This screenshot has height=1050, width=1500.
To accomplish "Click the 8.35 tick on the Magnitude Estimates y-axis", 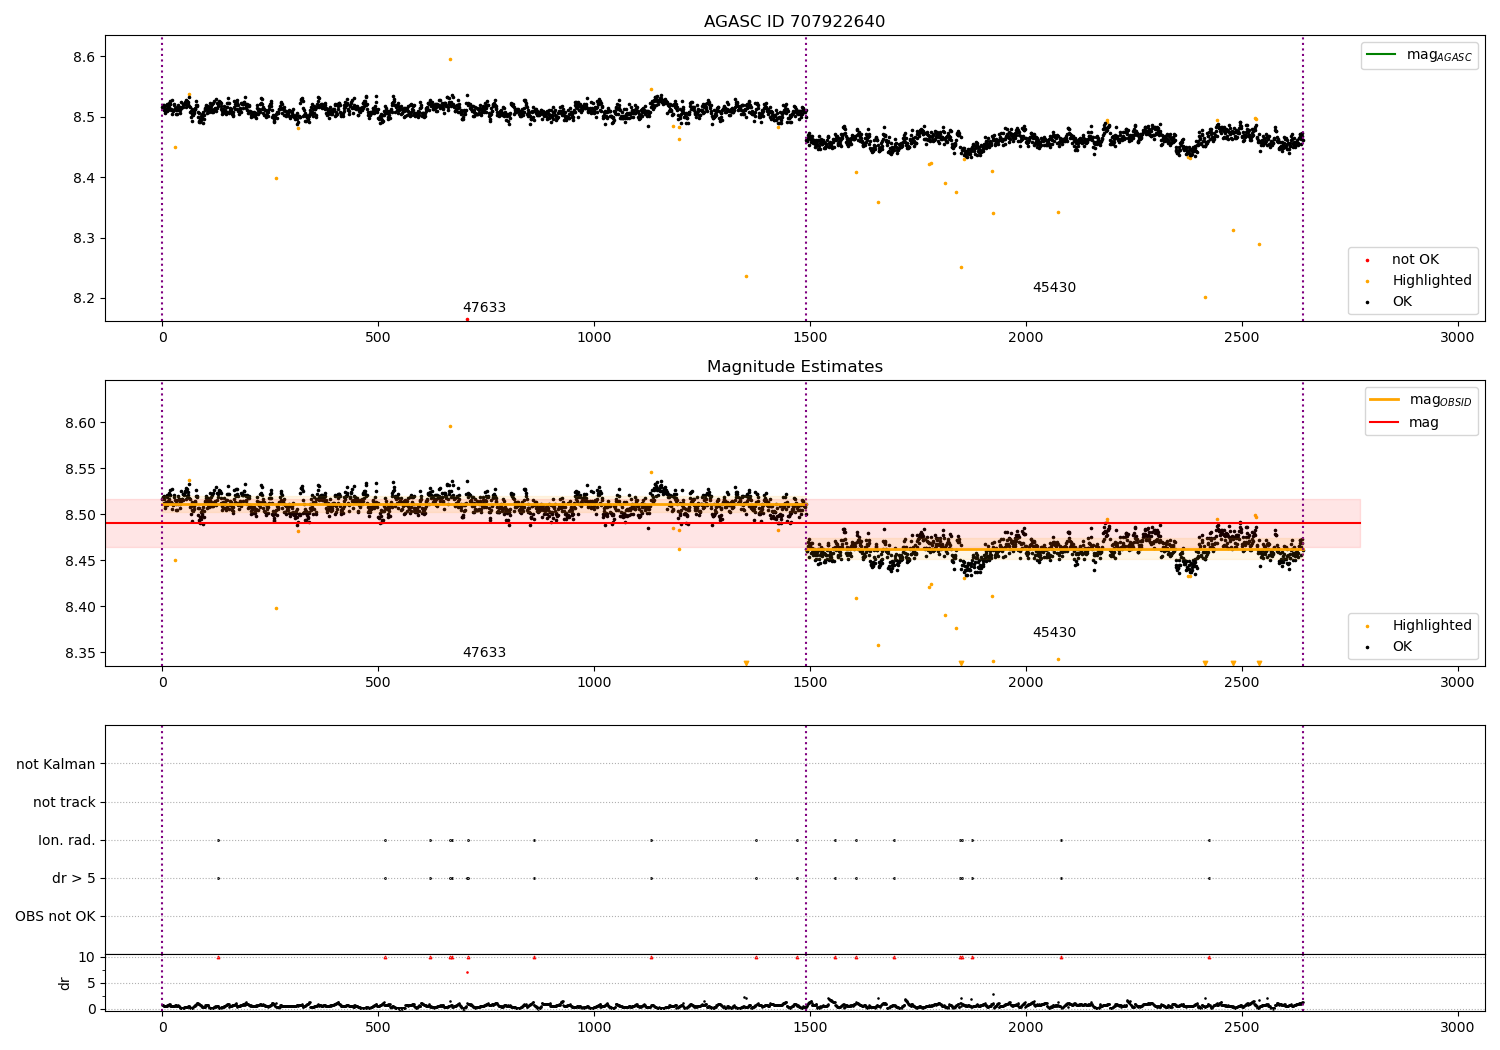I will click(80, 654).
